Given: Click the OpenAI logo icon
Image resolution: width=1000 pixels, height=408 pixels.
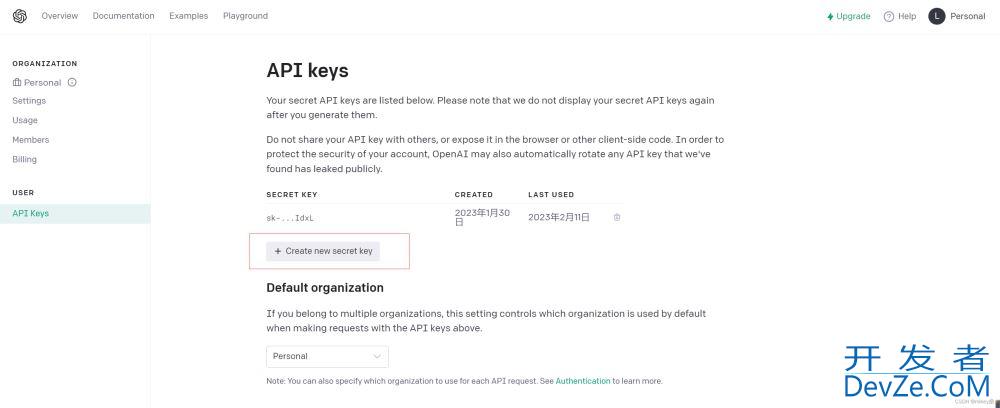Looking at the screenshot, I should coord(20,16).
